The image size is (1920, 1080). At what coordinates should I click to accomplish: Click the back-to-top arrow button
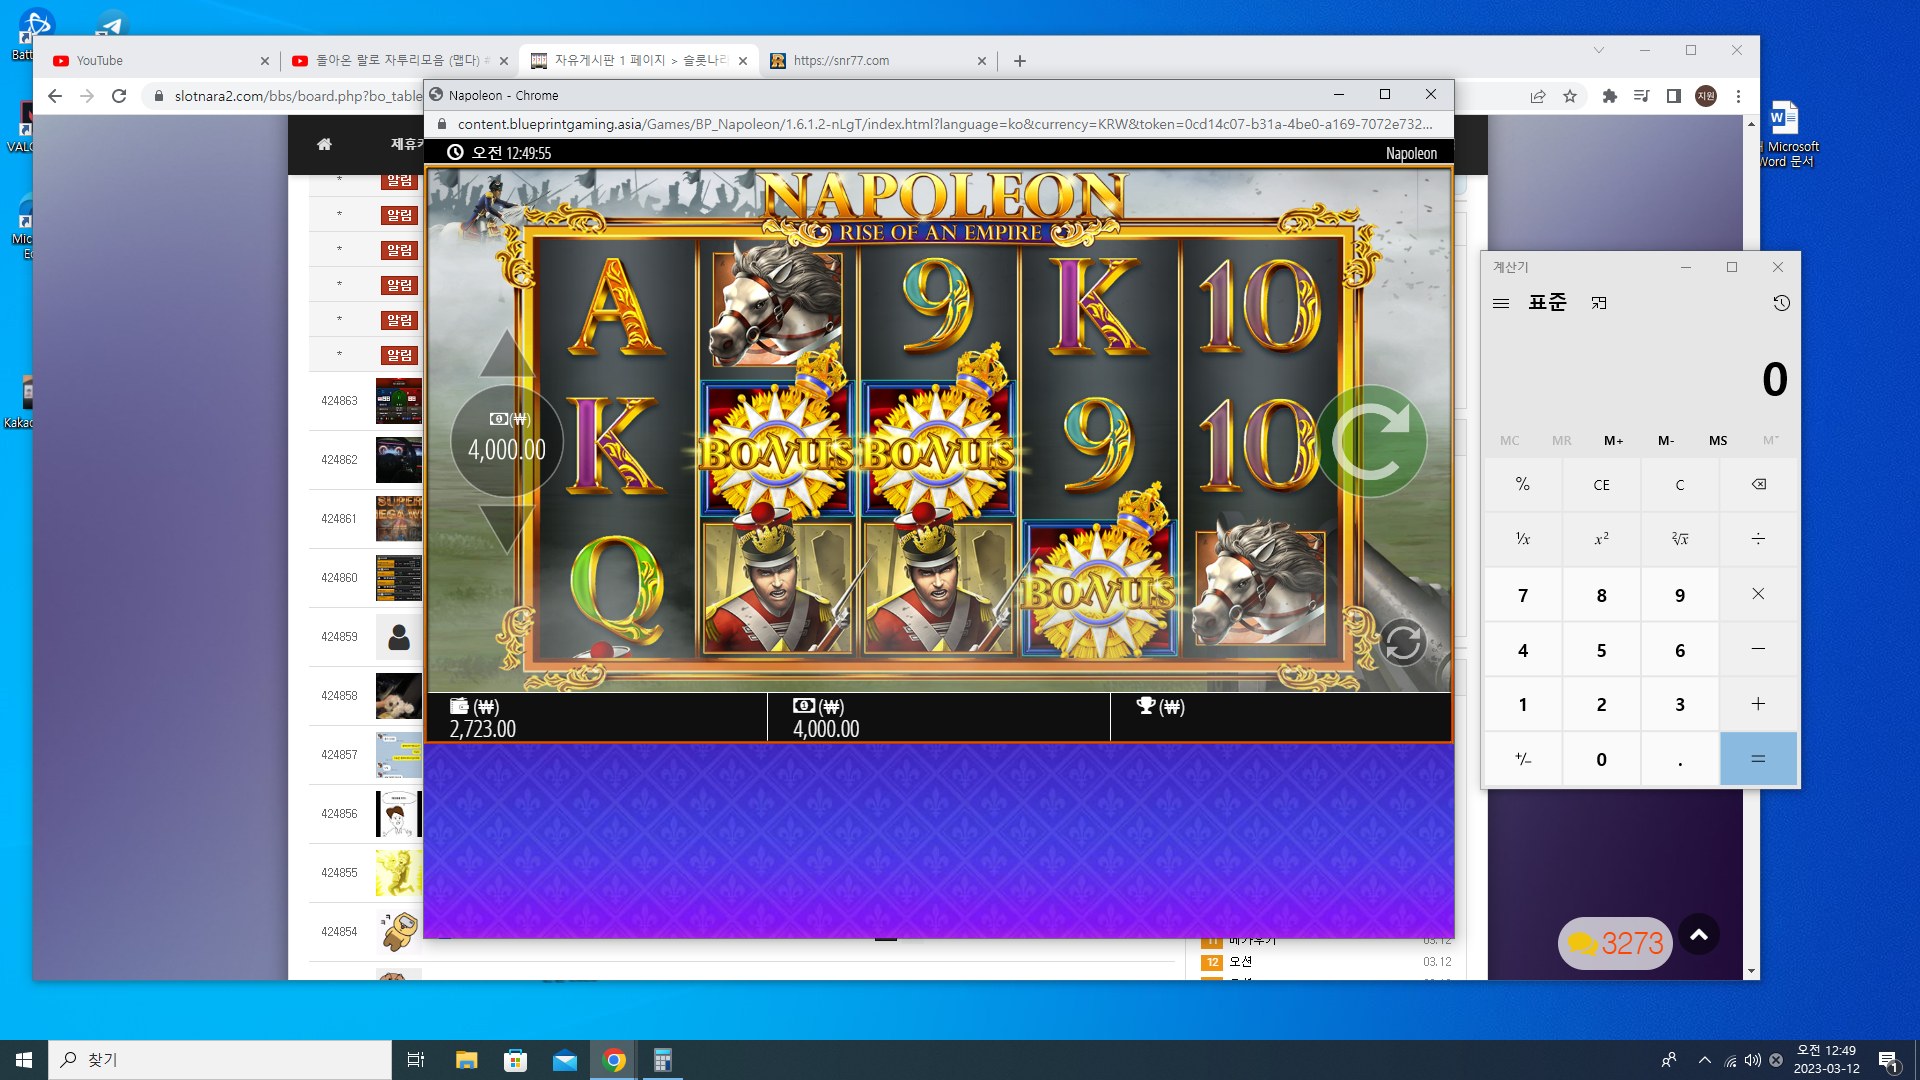click(1699, 935)
